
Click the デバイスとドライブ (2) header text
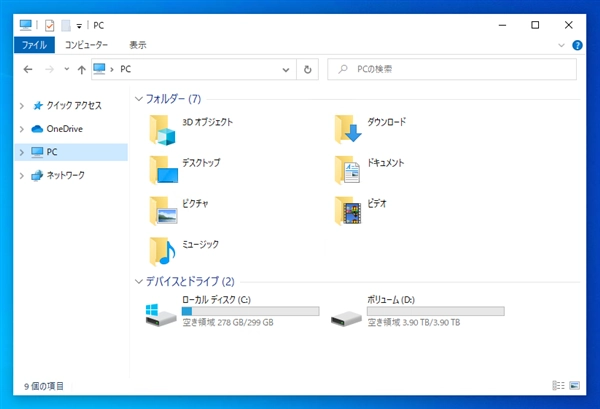click(190, 282)
